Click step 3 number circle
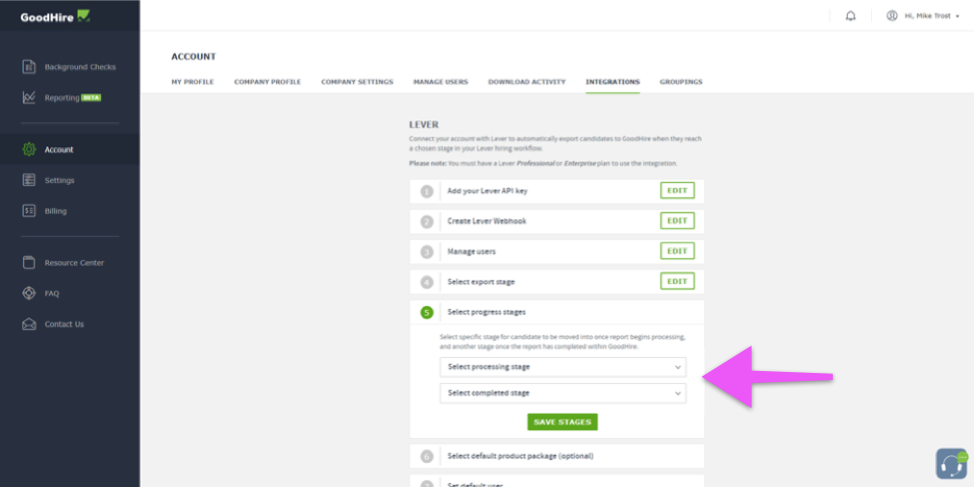The height and width of the screenshot is (487, 974). click(427, 252)
